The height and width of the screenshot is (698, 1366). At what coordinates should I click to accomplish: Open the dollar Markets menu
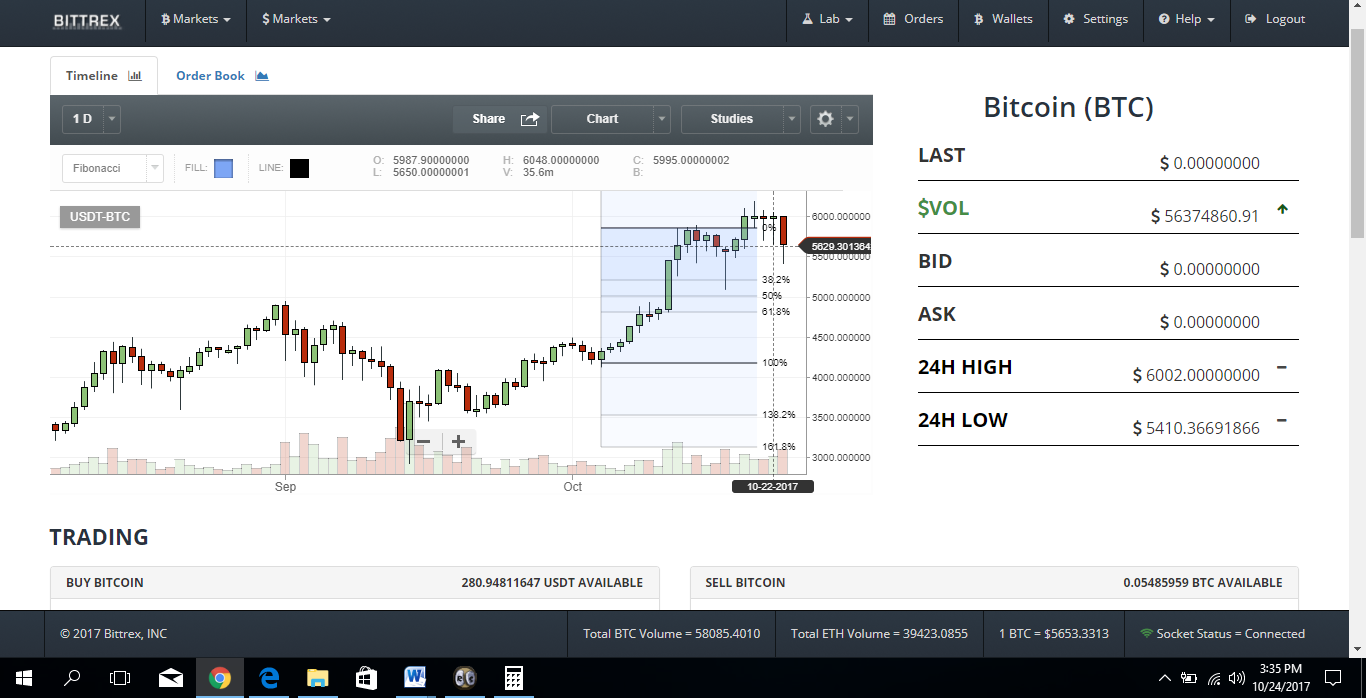pos(295,19)
